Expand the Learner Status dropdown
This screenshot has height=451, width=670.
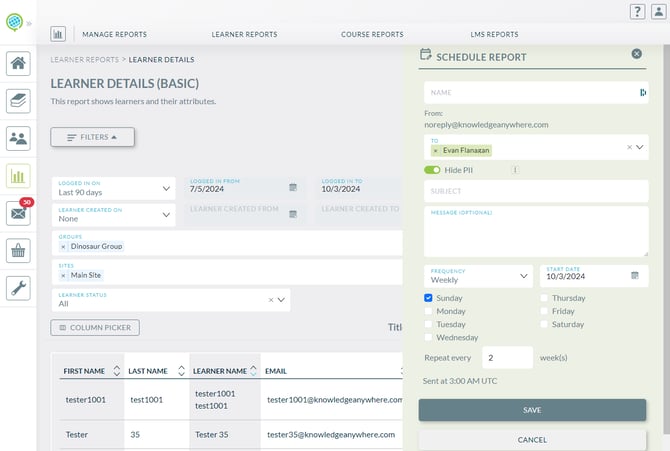[281, 299]
